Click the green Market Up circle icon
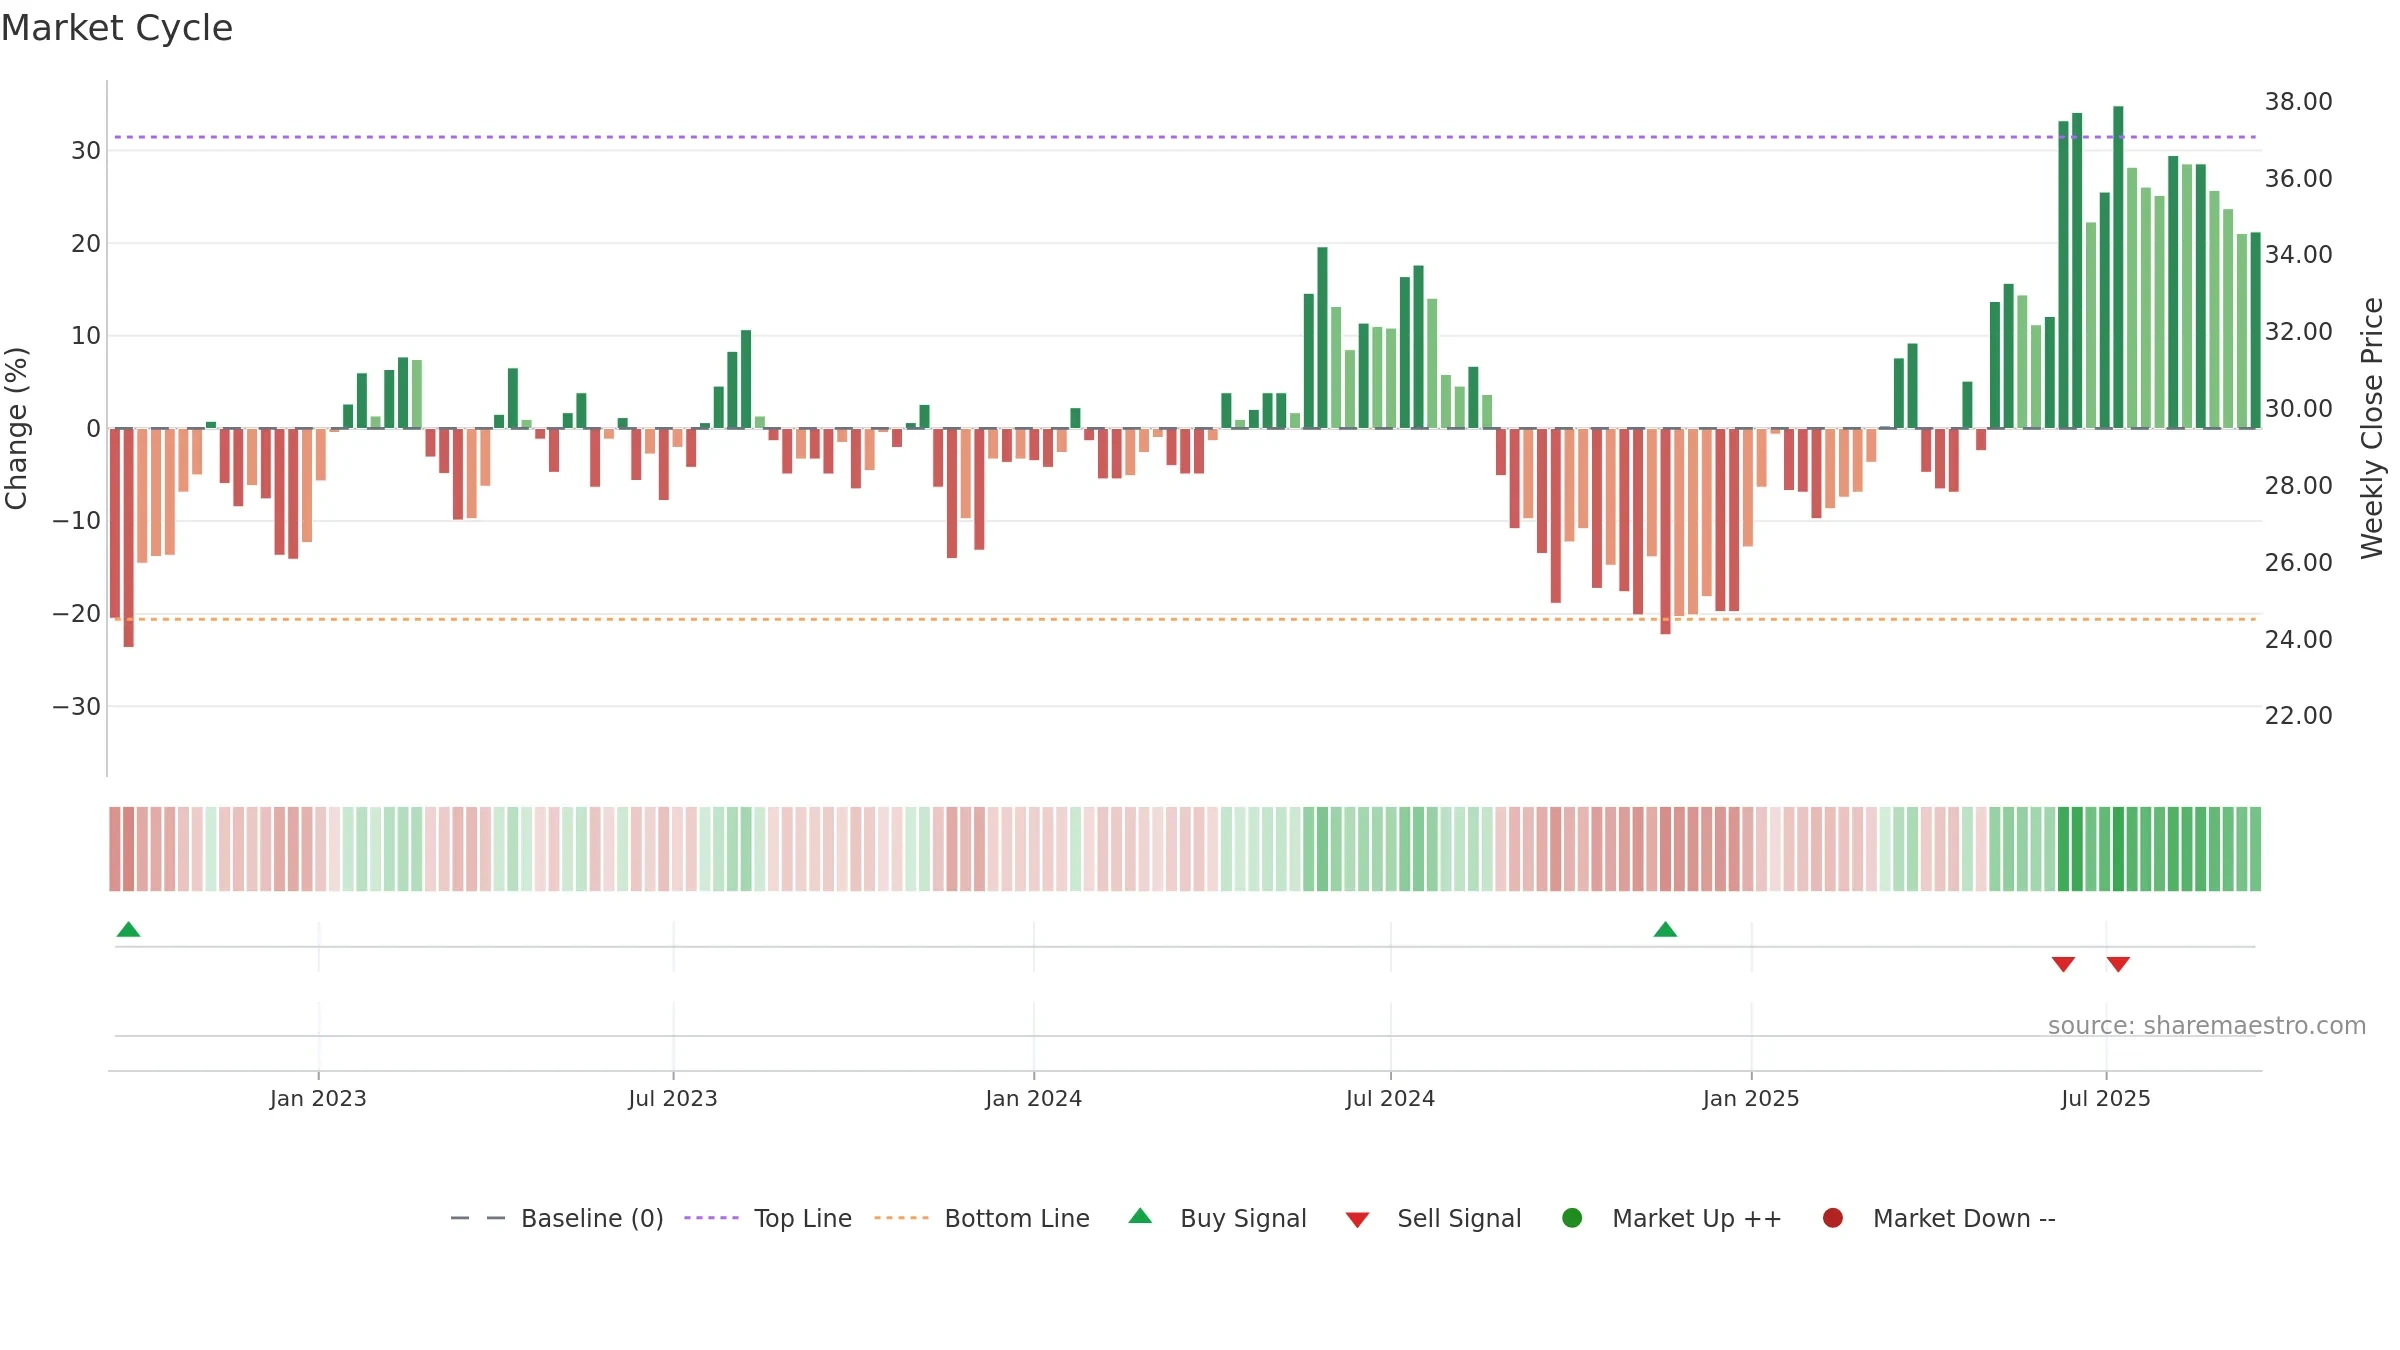Viewport: 2400px width, 1350px height. coord(1572,1218)
